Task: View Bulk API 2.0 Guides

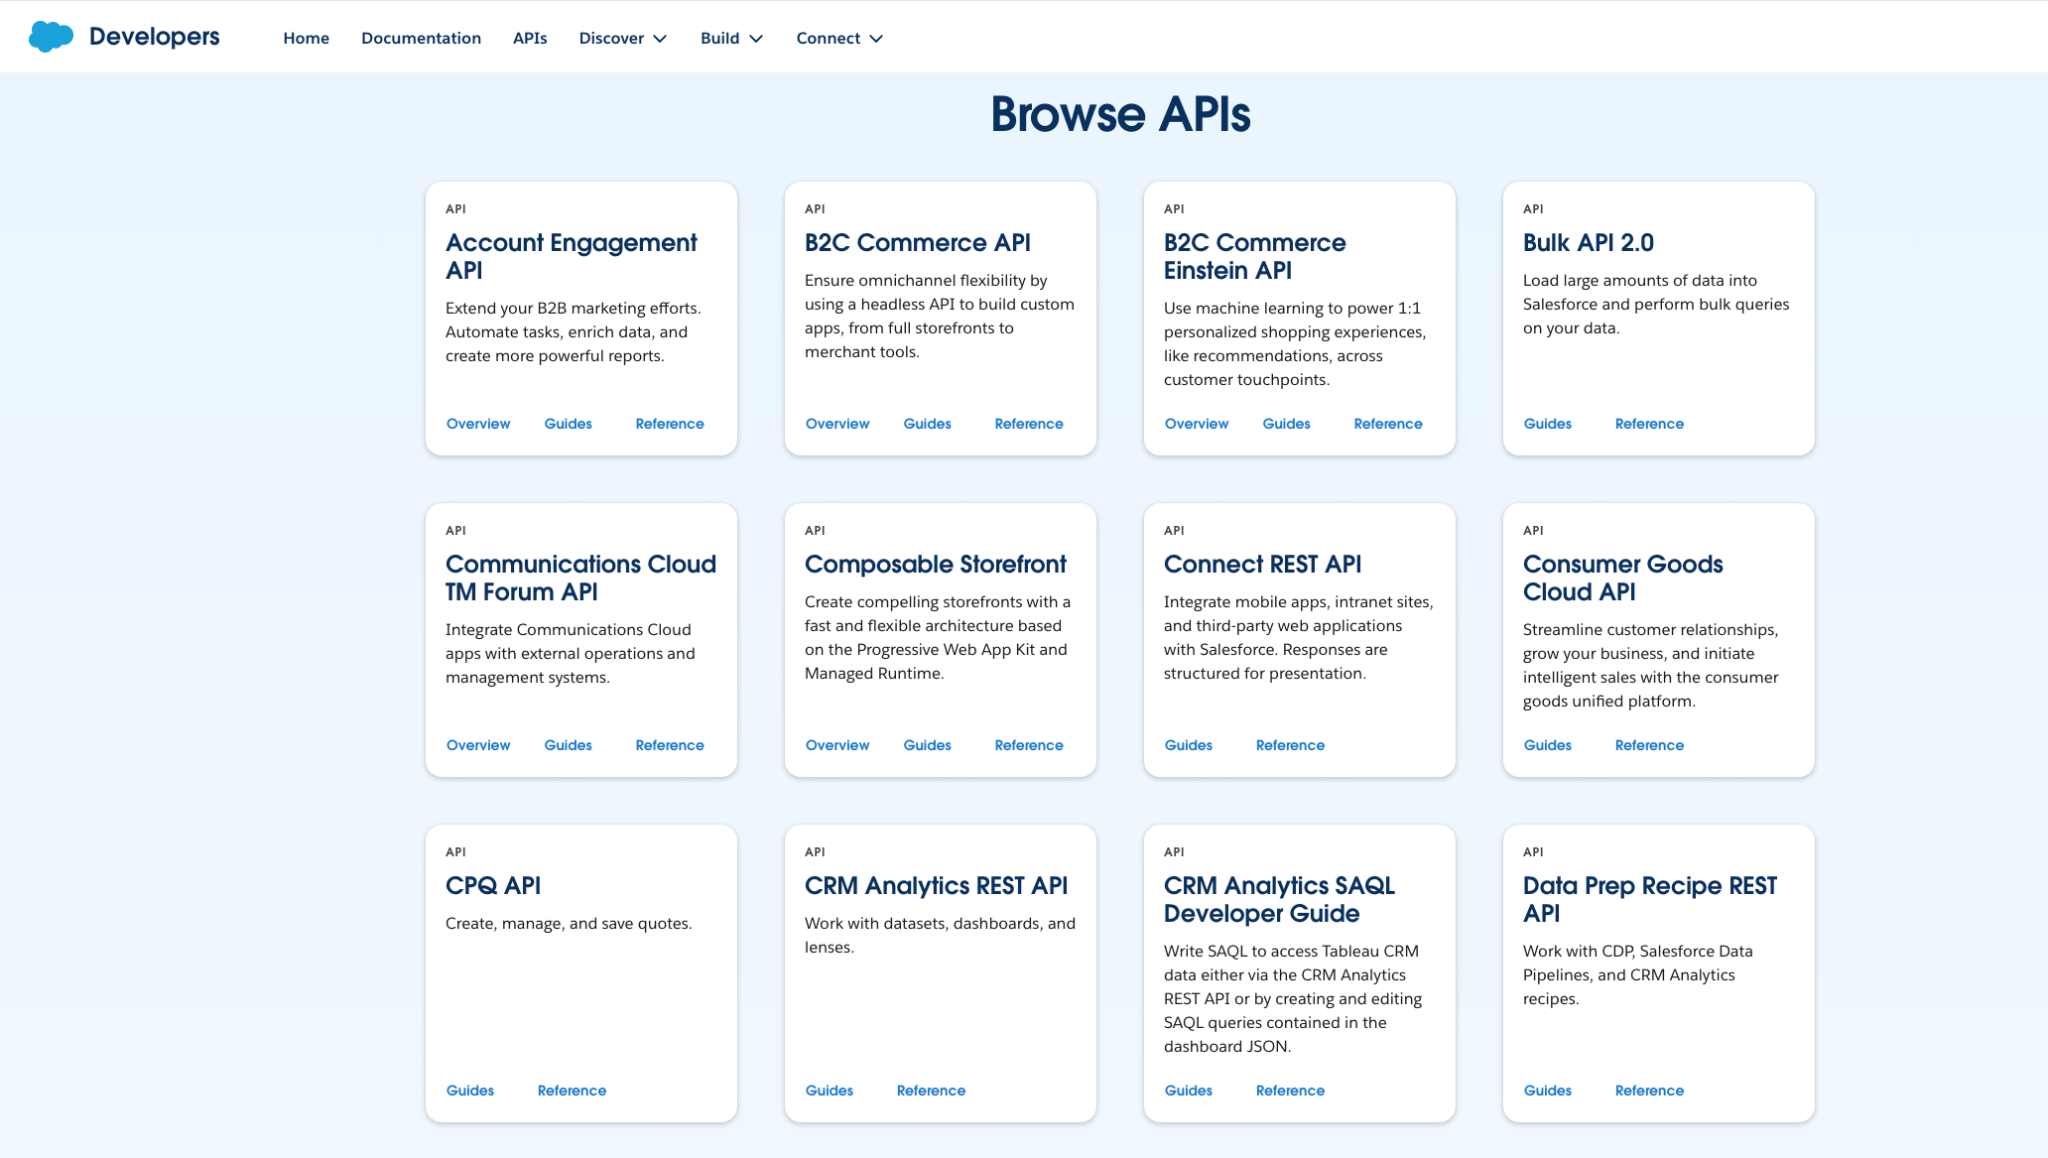Action: pyautogui.click(x=1546, y=423)
